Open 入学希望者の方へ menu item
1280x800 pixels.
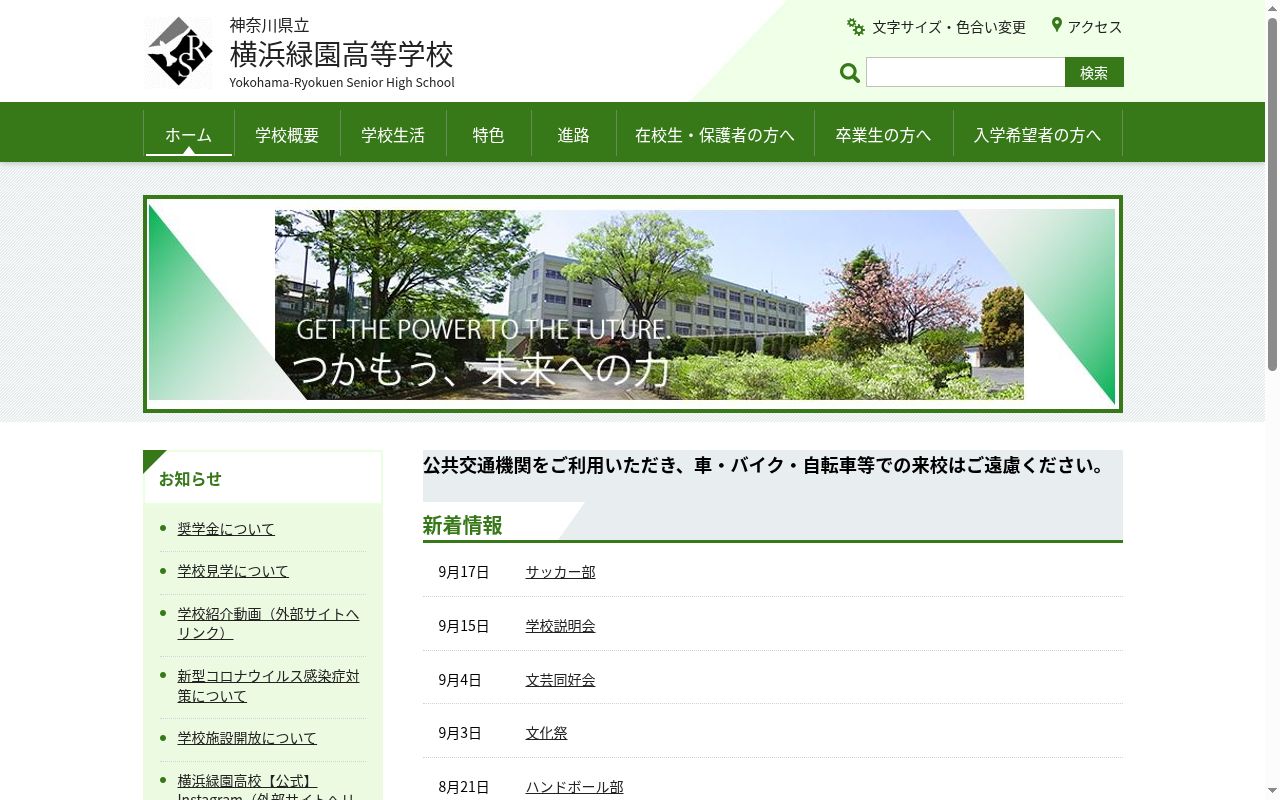tap(1037, 135)
